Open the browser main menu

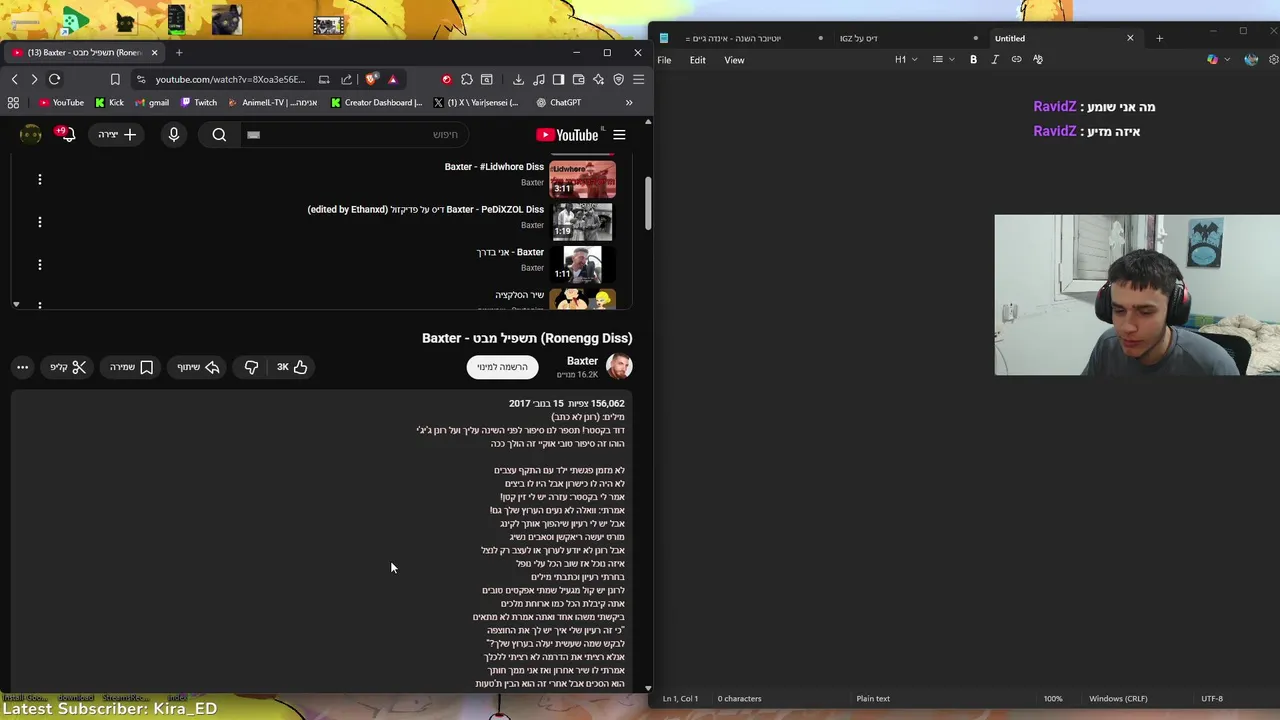tap(639, 79)
